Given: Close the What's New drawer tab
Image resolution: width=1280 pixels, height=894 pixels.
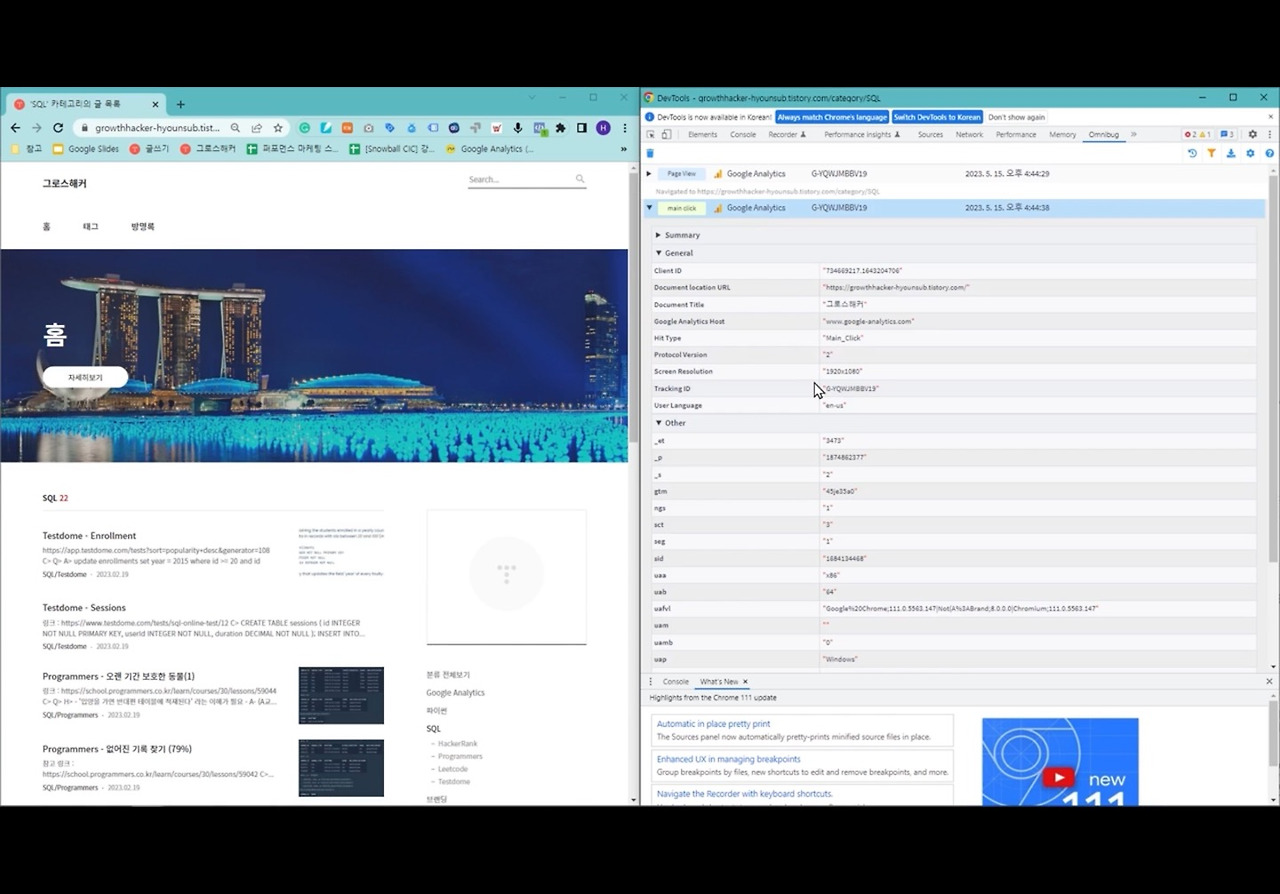Looking at the screenshot, I should [745, 682].
